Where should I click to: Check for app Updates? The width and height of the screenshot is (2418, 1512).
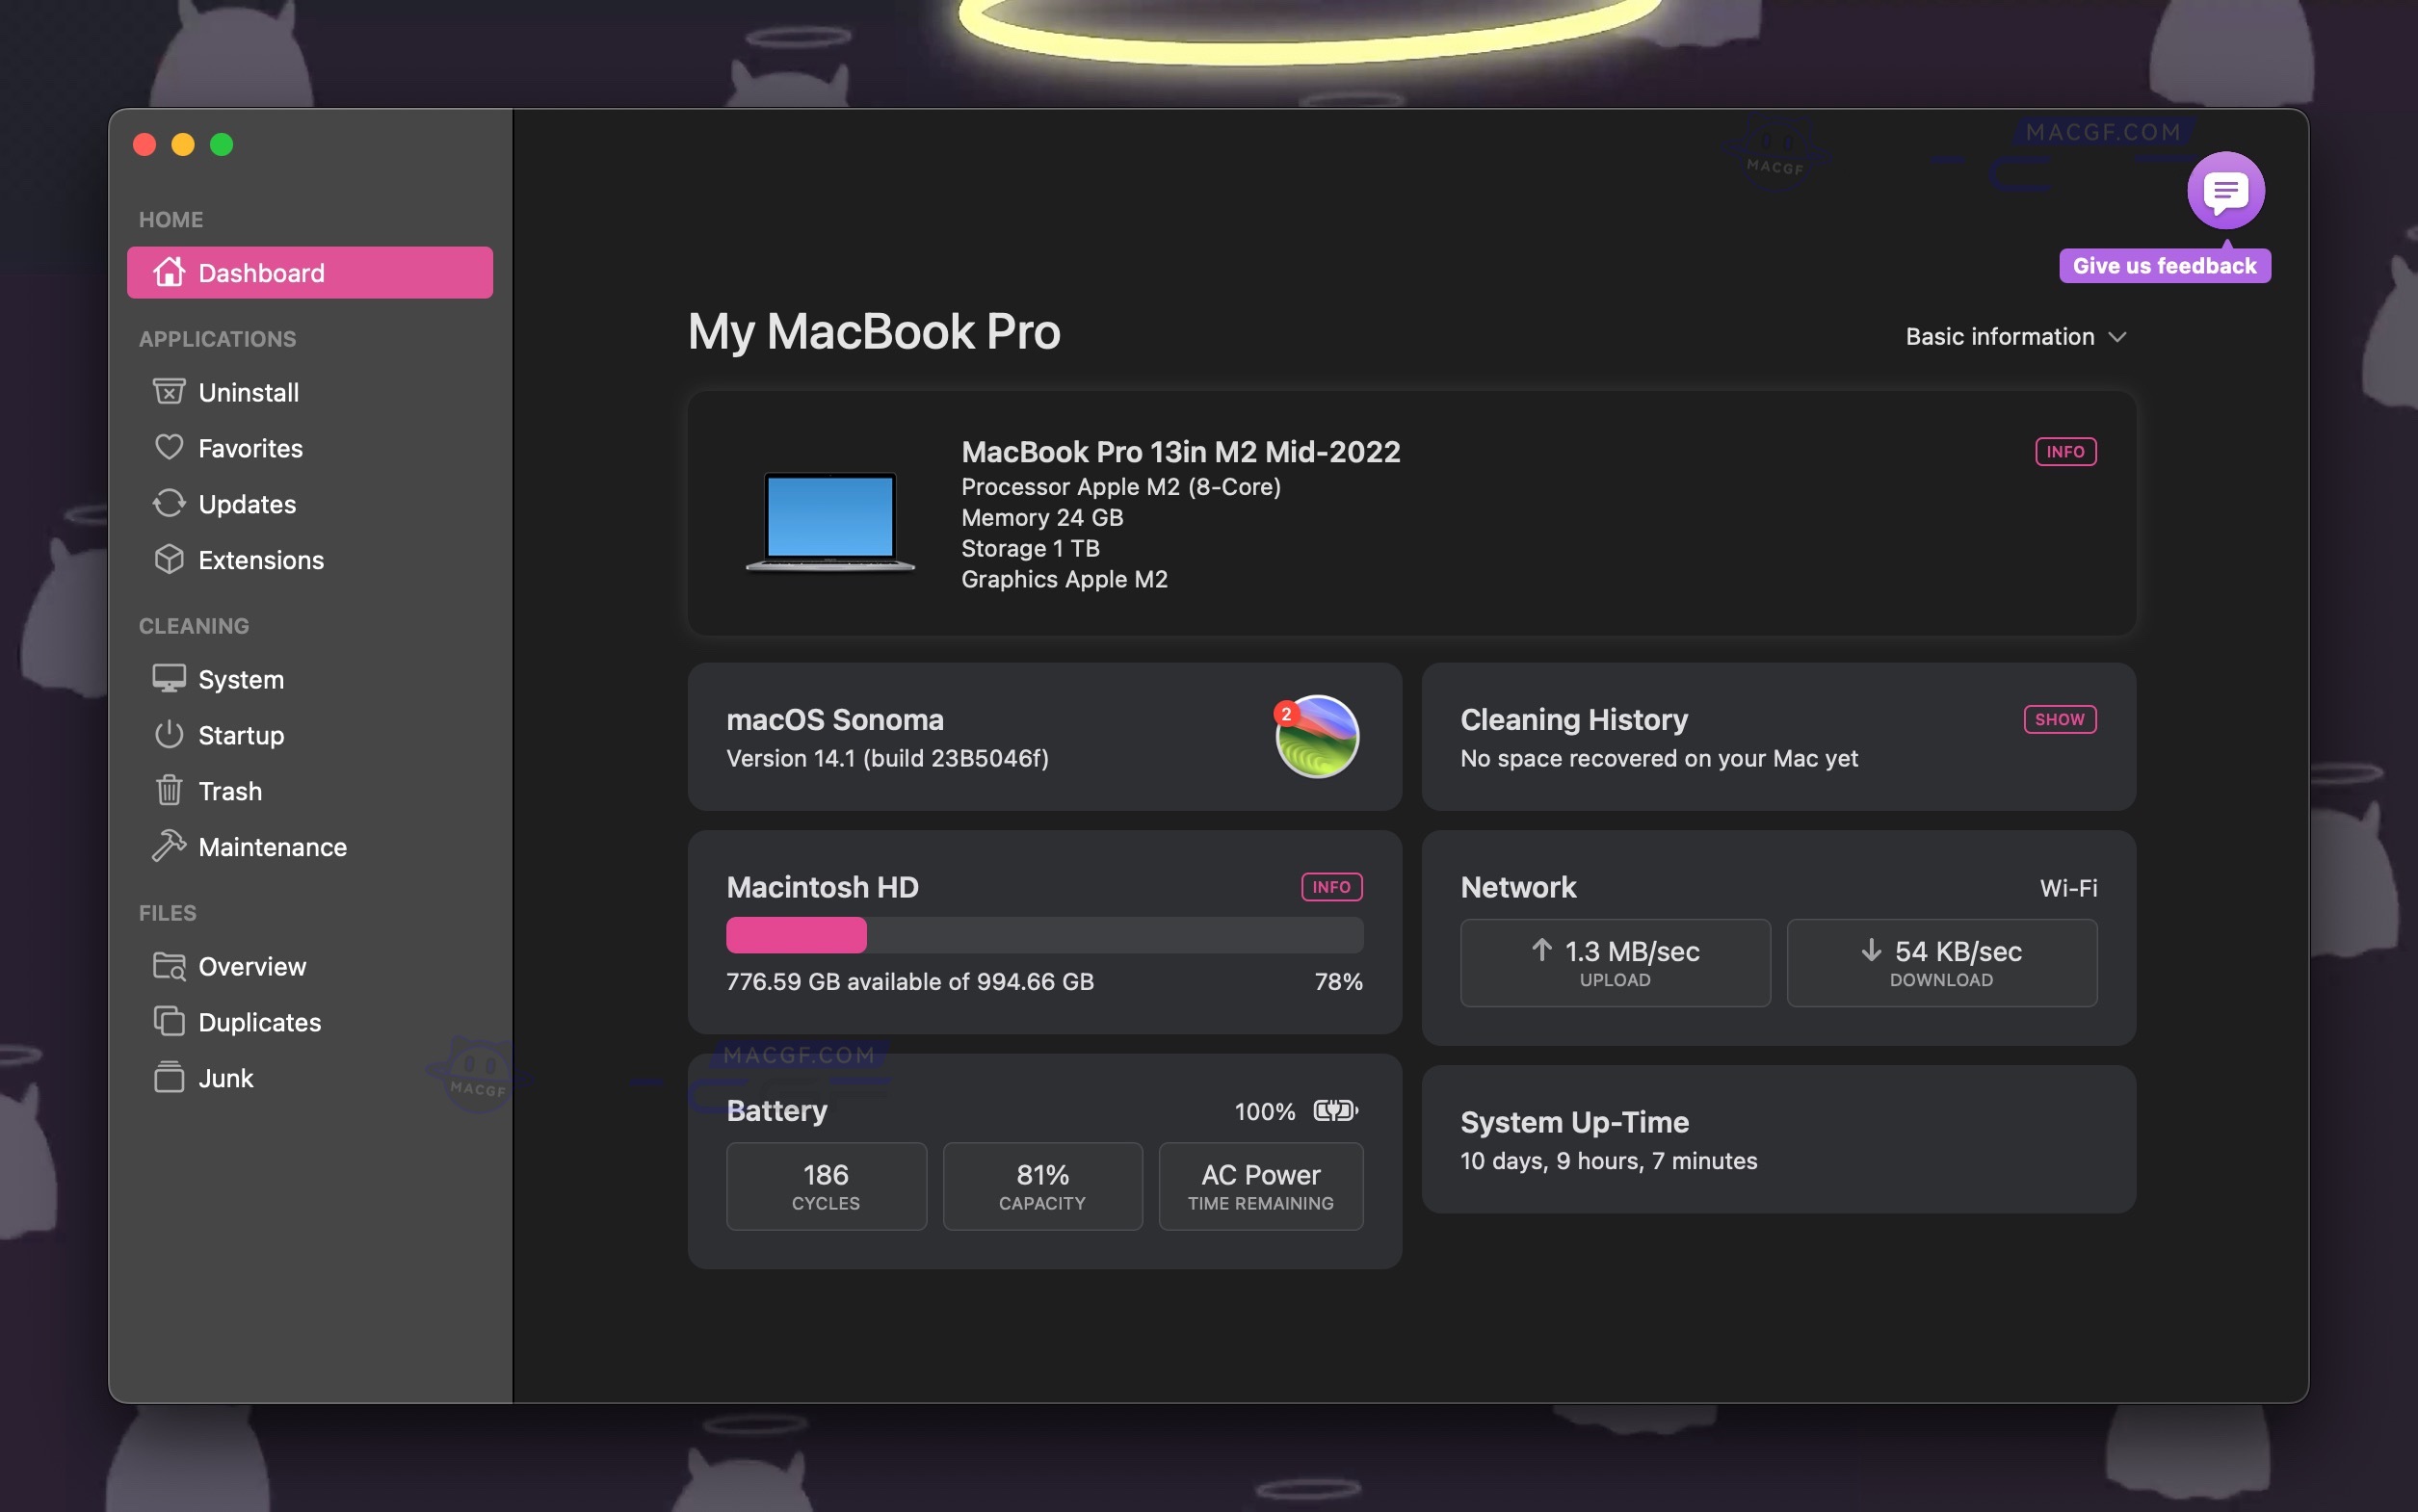coord(247,504)
